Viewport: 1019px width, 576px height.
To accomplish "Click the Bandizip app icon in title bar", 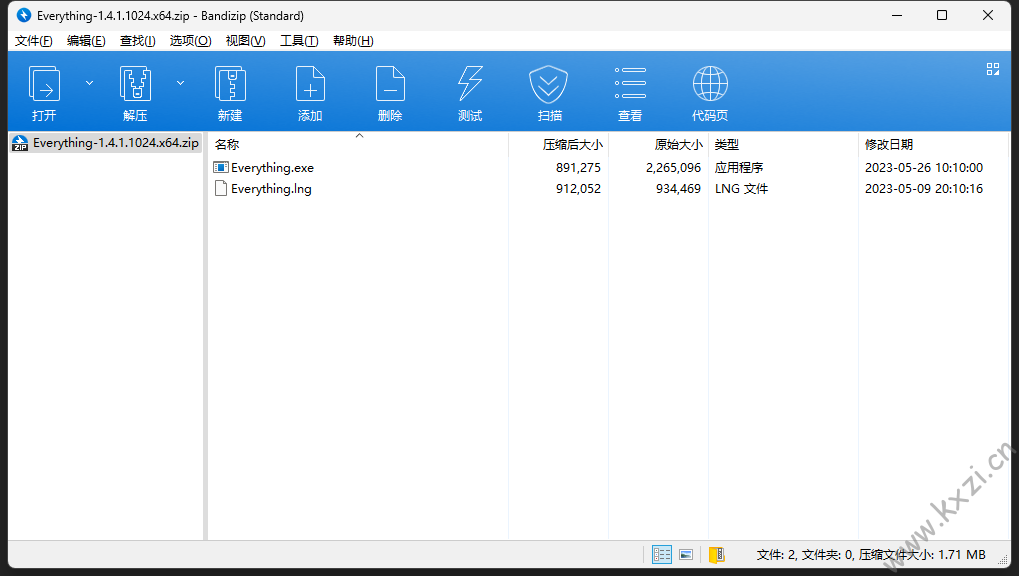I will point(23,15).
